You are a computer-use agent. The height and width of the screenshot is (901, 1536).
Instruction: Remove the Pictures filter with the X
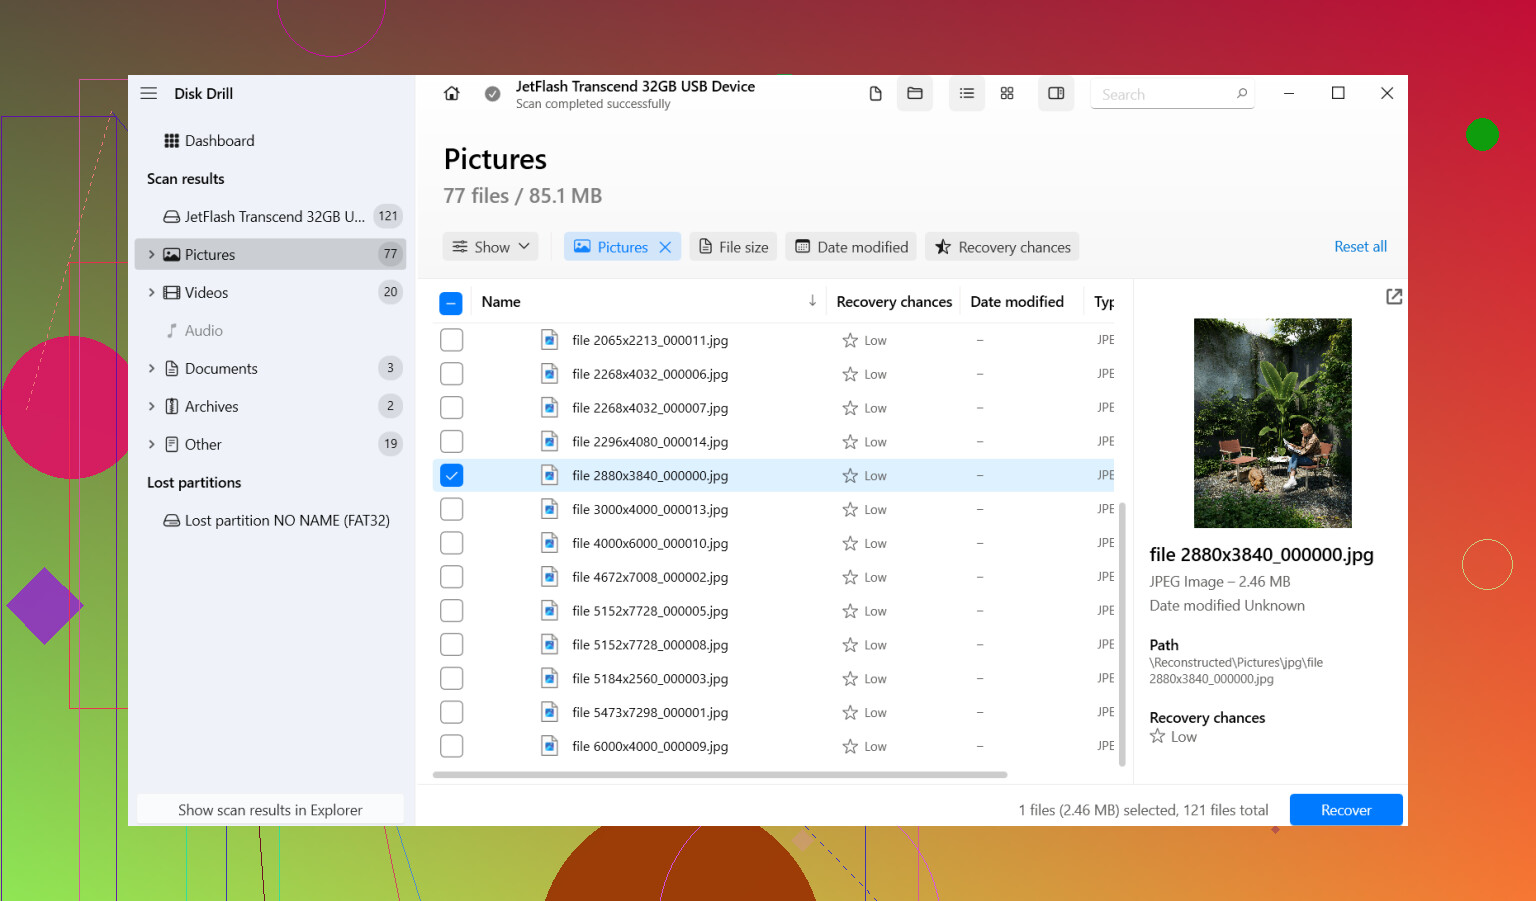pos(665,247)
